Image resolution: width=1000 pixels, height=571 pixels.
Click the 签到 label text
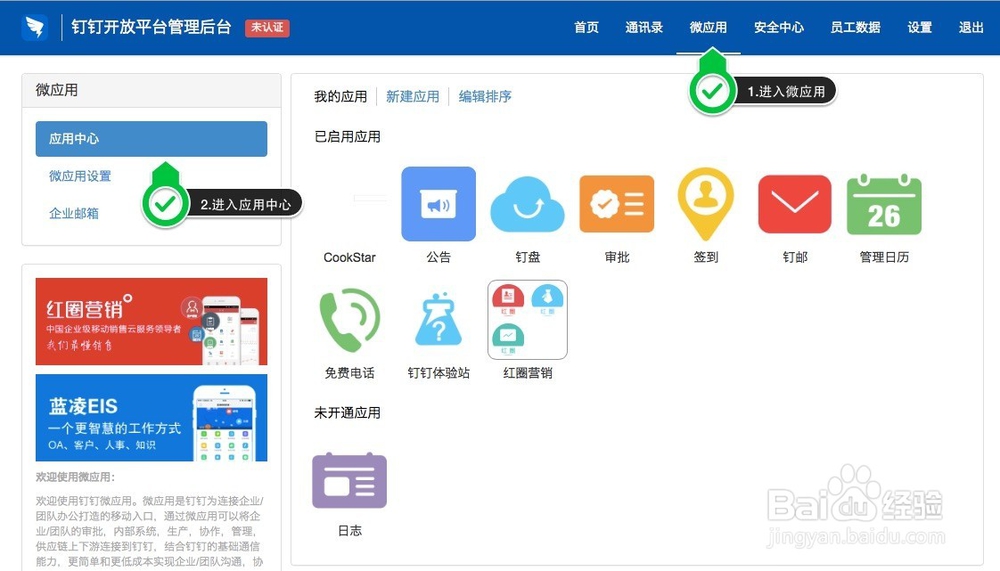tap(705, 257)
